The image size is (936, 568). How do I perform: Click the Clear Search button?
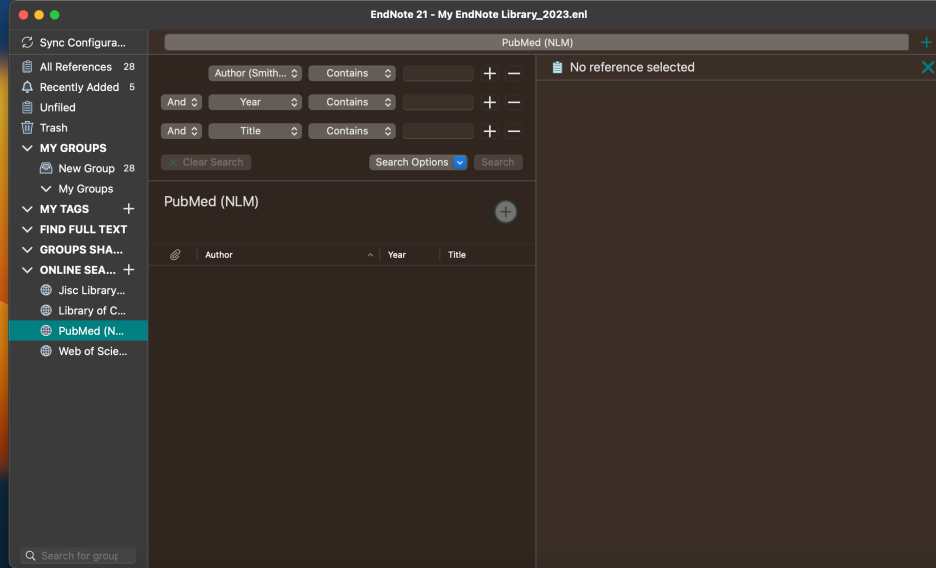pyautogui.click(x=206, y=162)
